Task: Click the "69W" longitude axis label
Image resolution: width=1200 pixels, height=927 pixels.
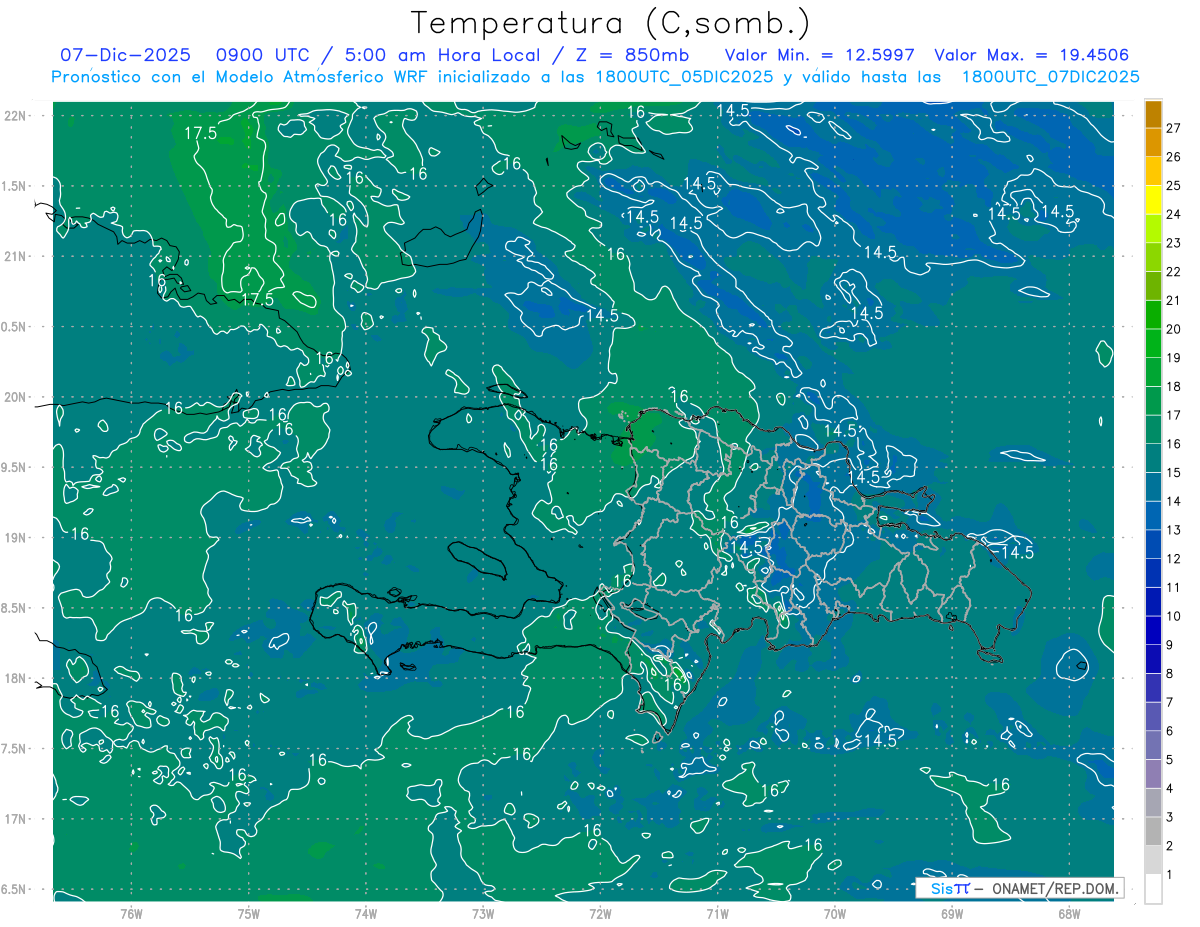Action: point(951,914)
